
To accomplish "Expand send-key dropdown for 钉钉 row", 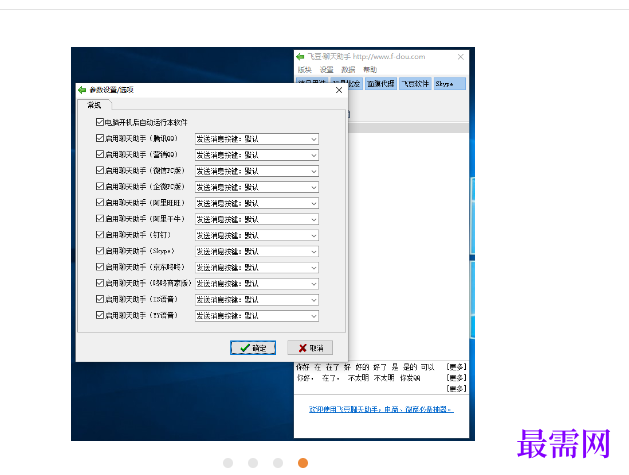I will [x=257, y=235].
